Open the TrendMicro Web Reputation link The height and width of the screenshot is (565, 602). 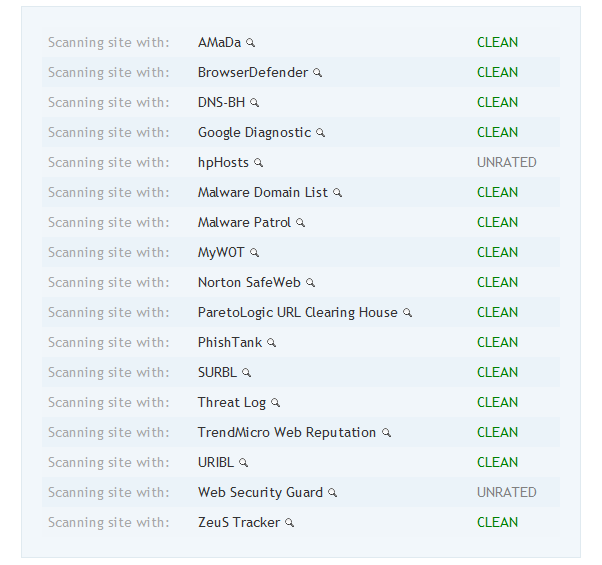[287, 433]
